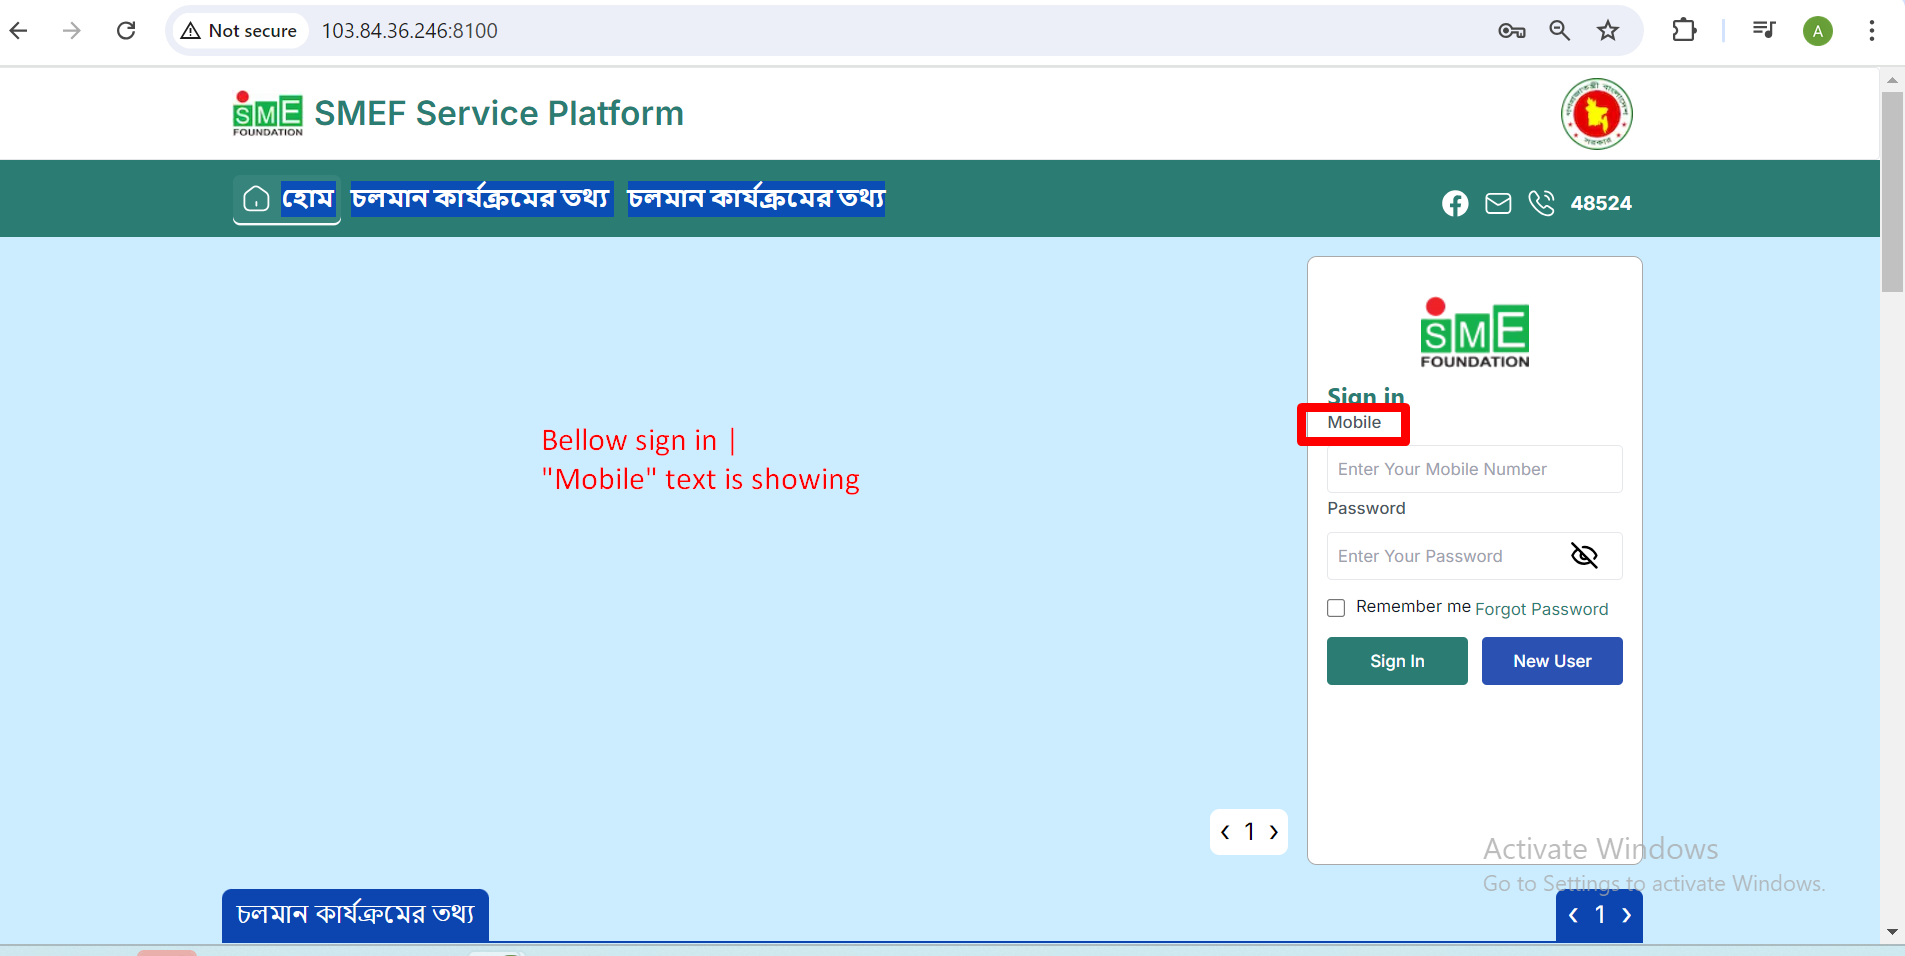
Task: Click next arrow in blue bottom pager
Action: pos(1626,915)
